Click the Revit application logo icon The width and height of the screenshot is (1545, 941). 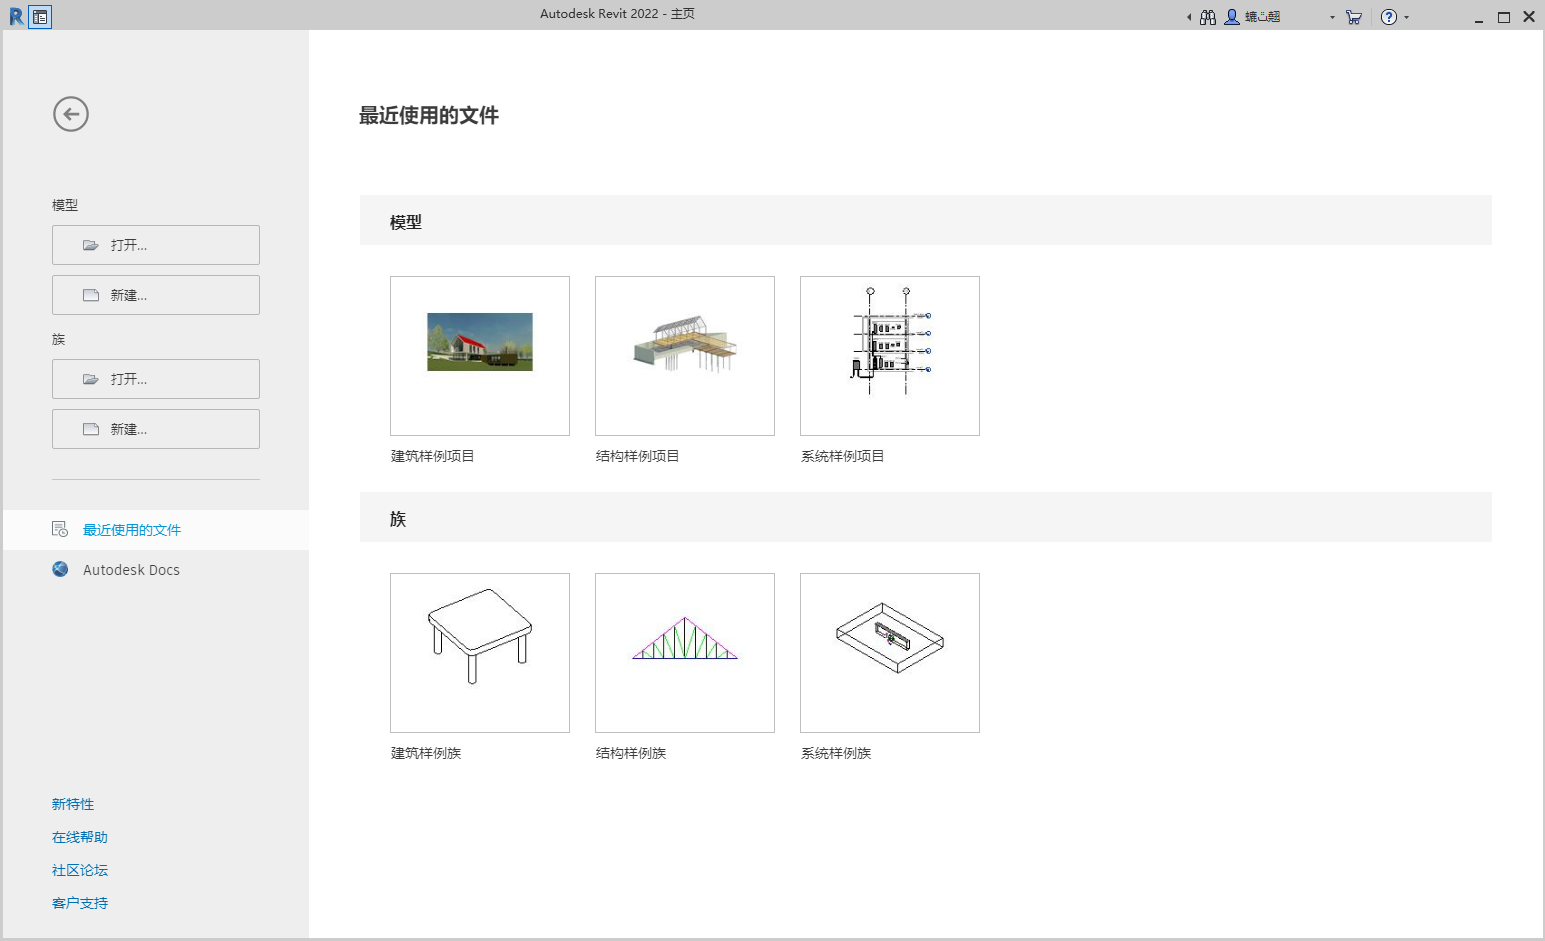pos(16,16)
